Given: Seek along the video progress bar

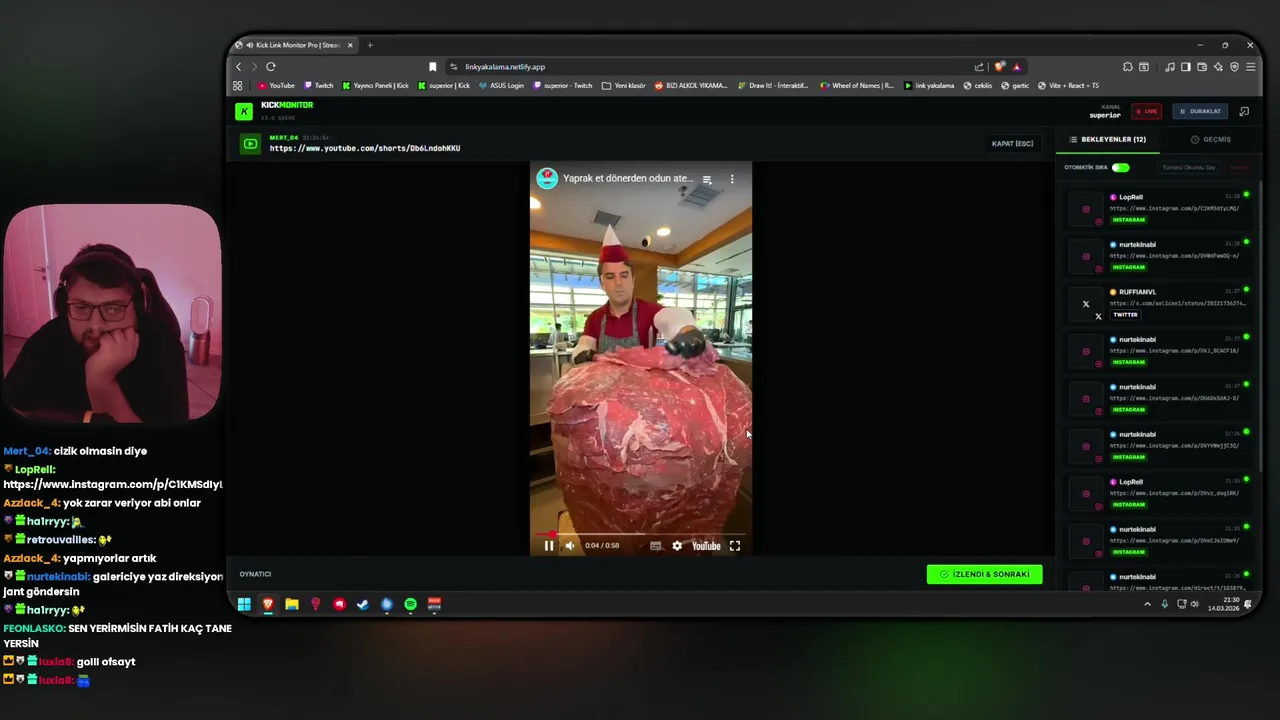Looking at the screenshot, I should click(640, 534).
